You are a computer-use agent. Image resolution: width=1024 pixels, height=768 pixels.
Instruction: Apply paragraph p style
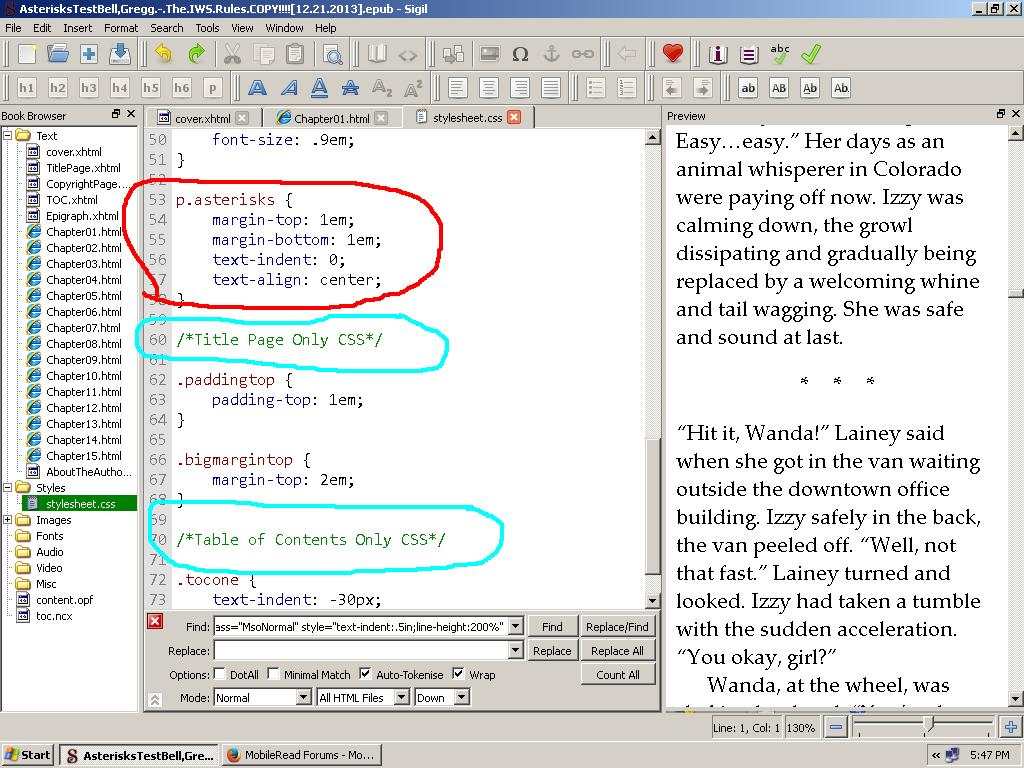pyautogui.click(x=212, y=88)
